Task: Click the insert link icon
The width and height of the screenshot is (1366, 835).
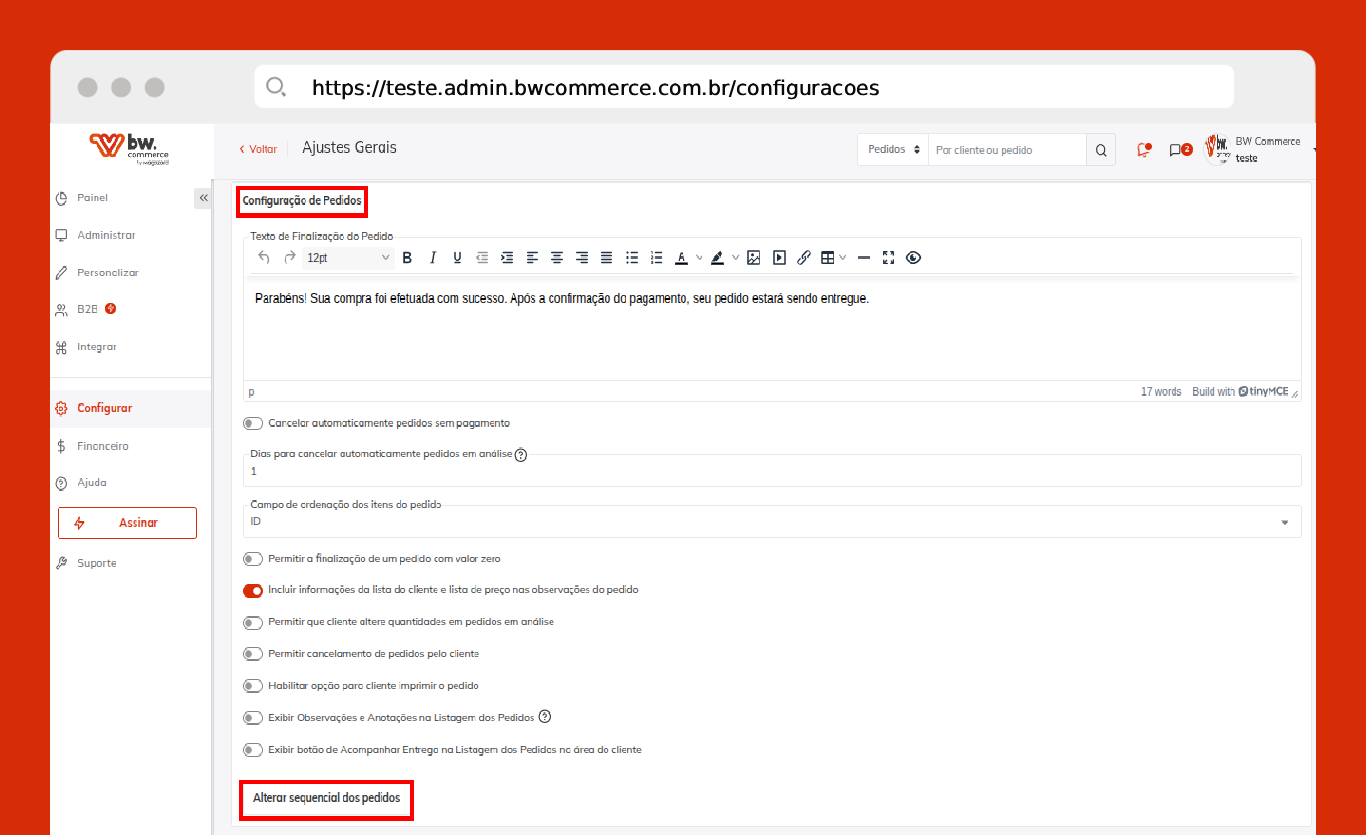Action: click(804, 258)
